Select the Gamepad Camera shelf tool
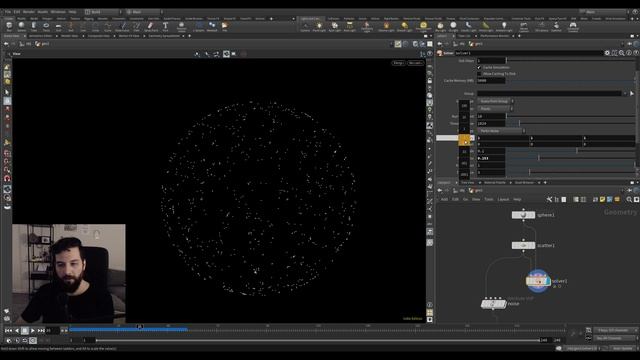 [x=573, y=27]
